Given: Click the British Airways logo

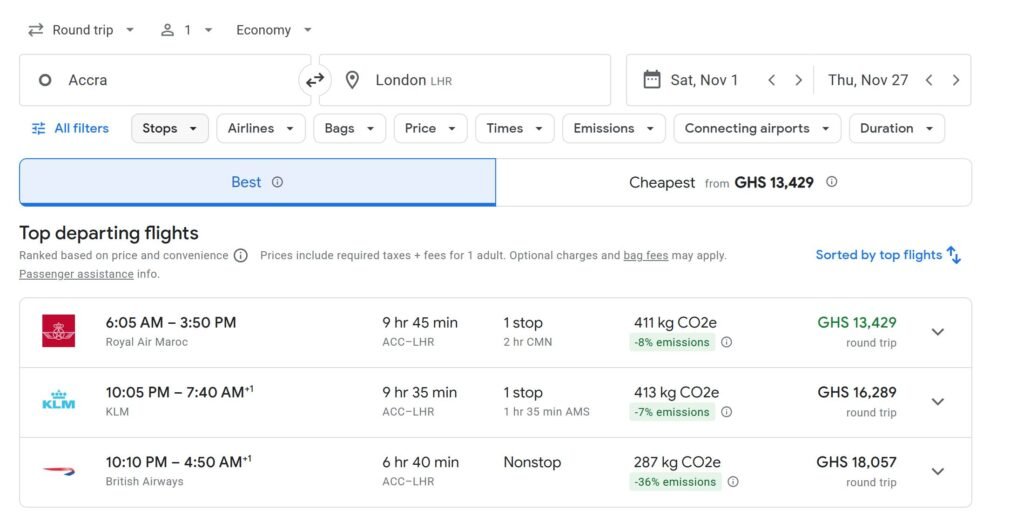Looking at the screenshot, I should pos(59,470).
